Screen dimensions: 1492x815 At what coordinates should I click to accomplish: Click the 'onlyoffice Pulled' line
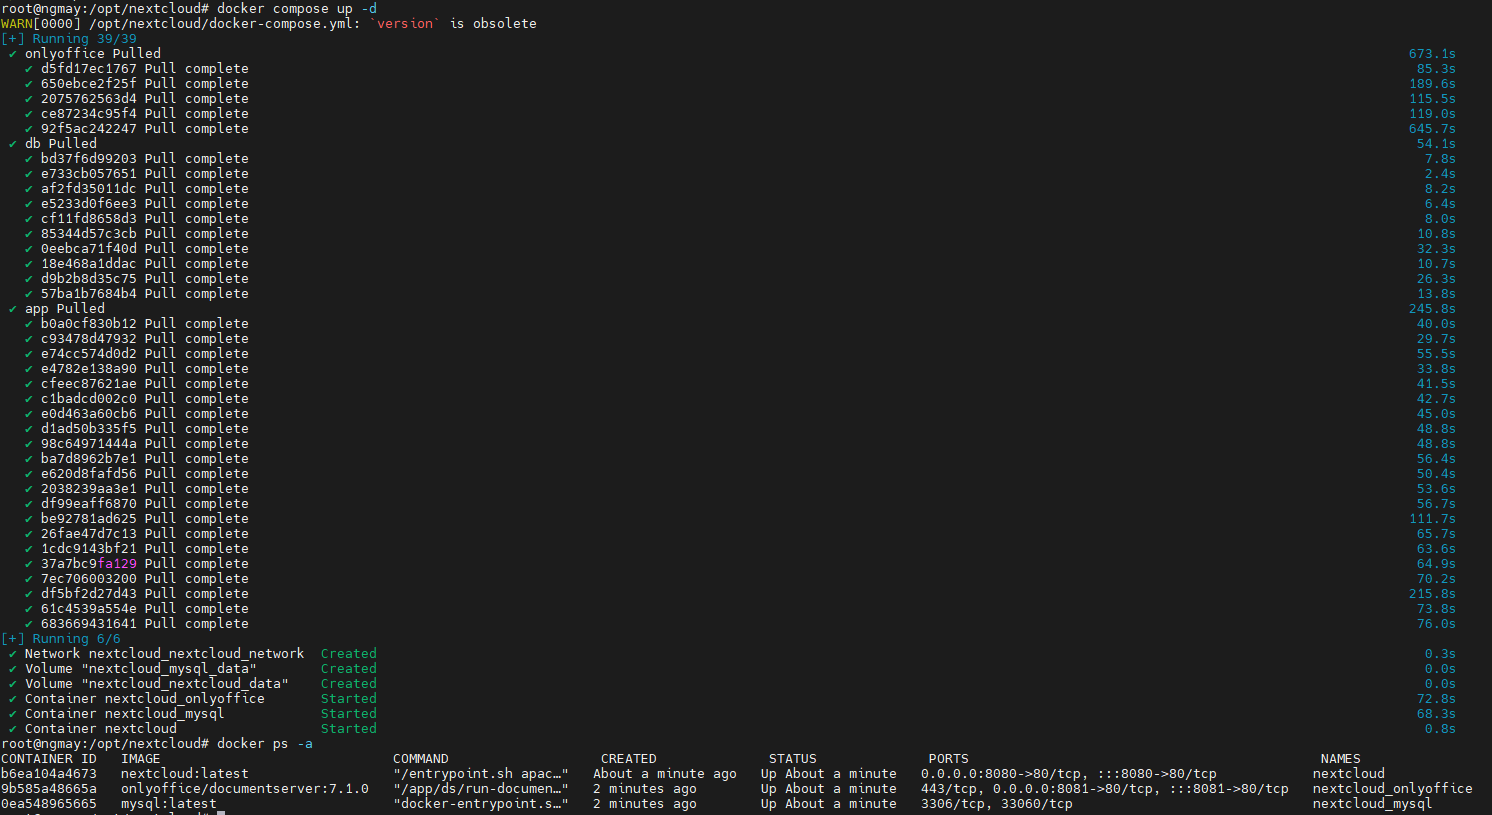click(x=93, y=53)
